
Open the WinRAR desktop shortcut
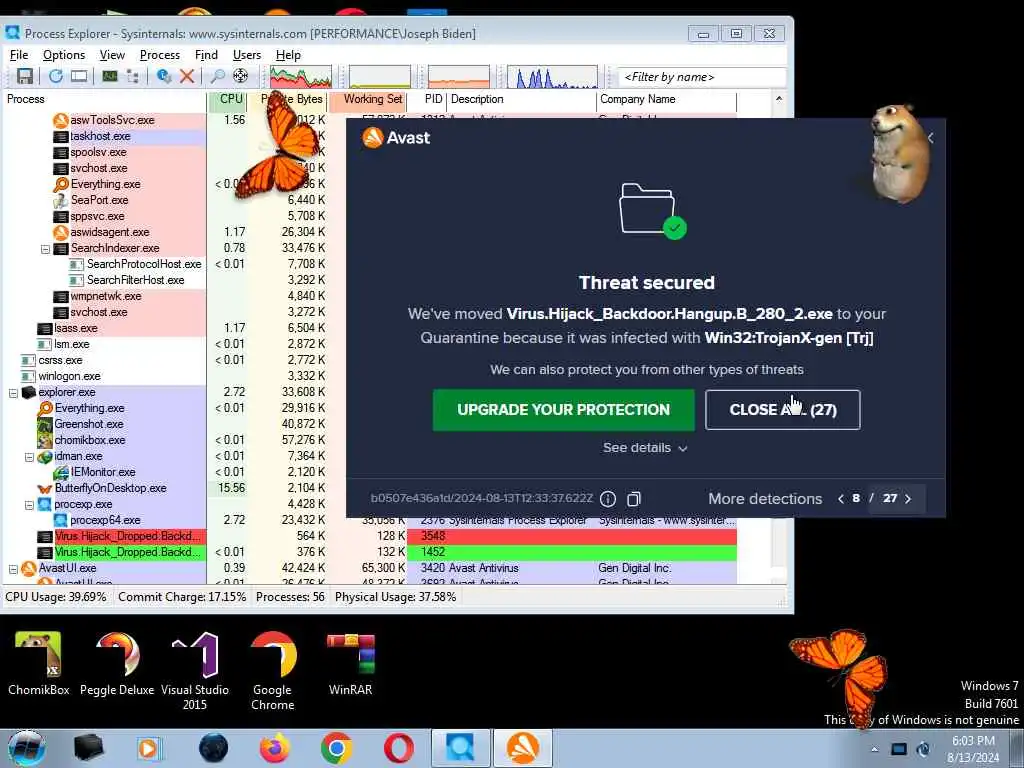(351, 665)
